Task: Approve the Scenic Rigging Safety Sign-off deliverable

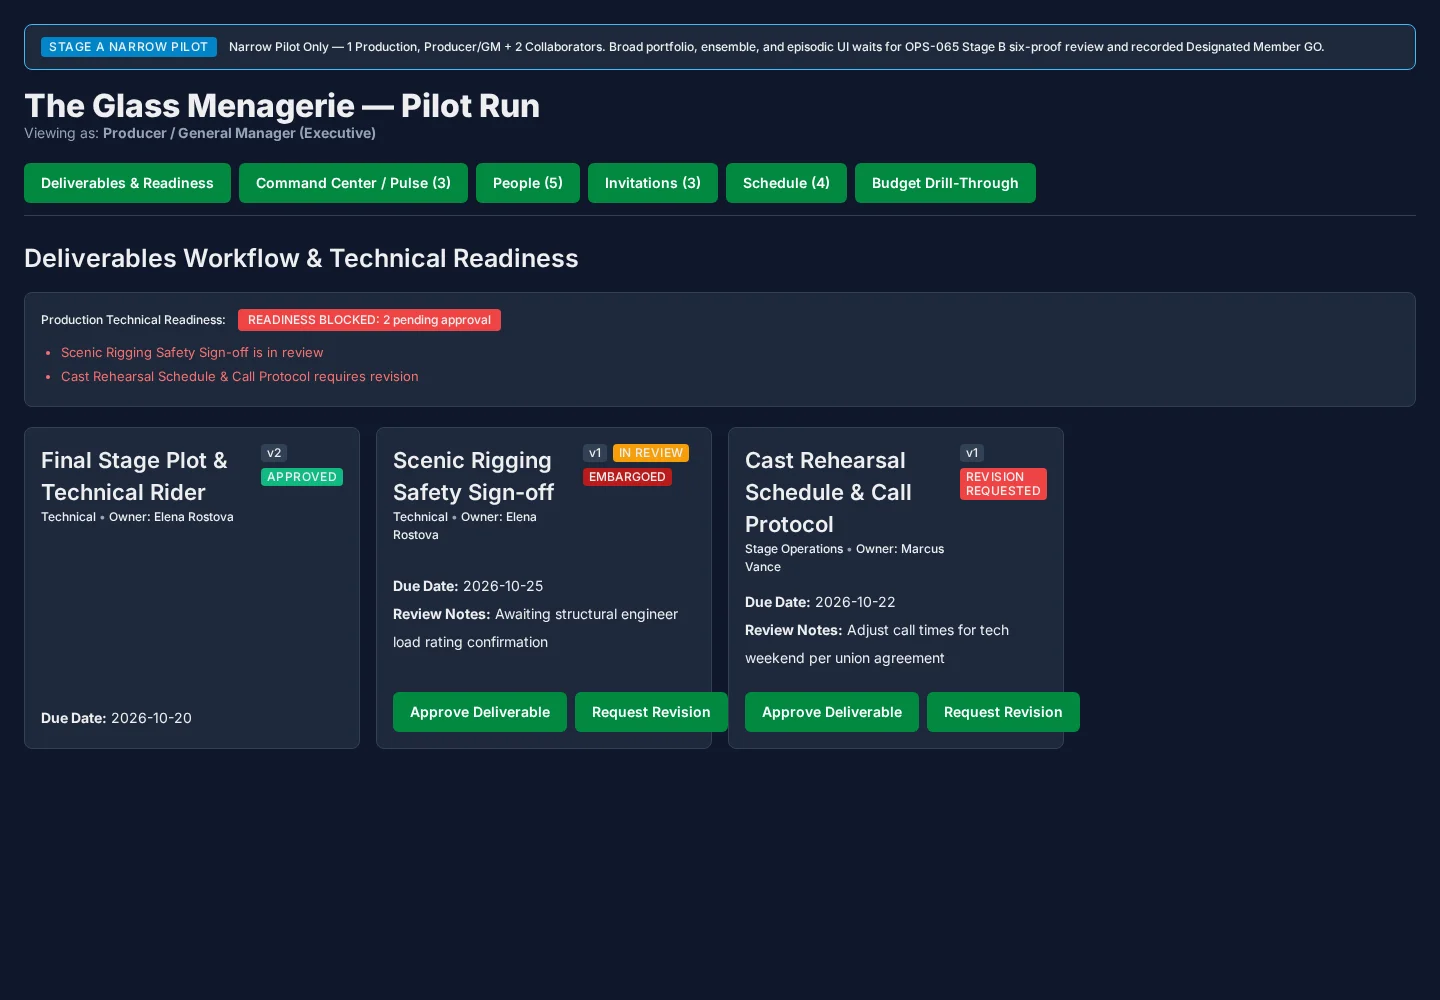Action: tap(480, 712)
